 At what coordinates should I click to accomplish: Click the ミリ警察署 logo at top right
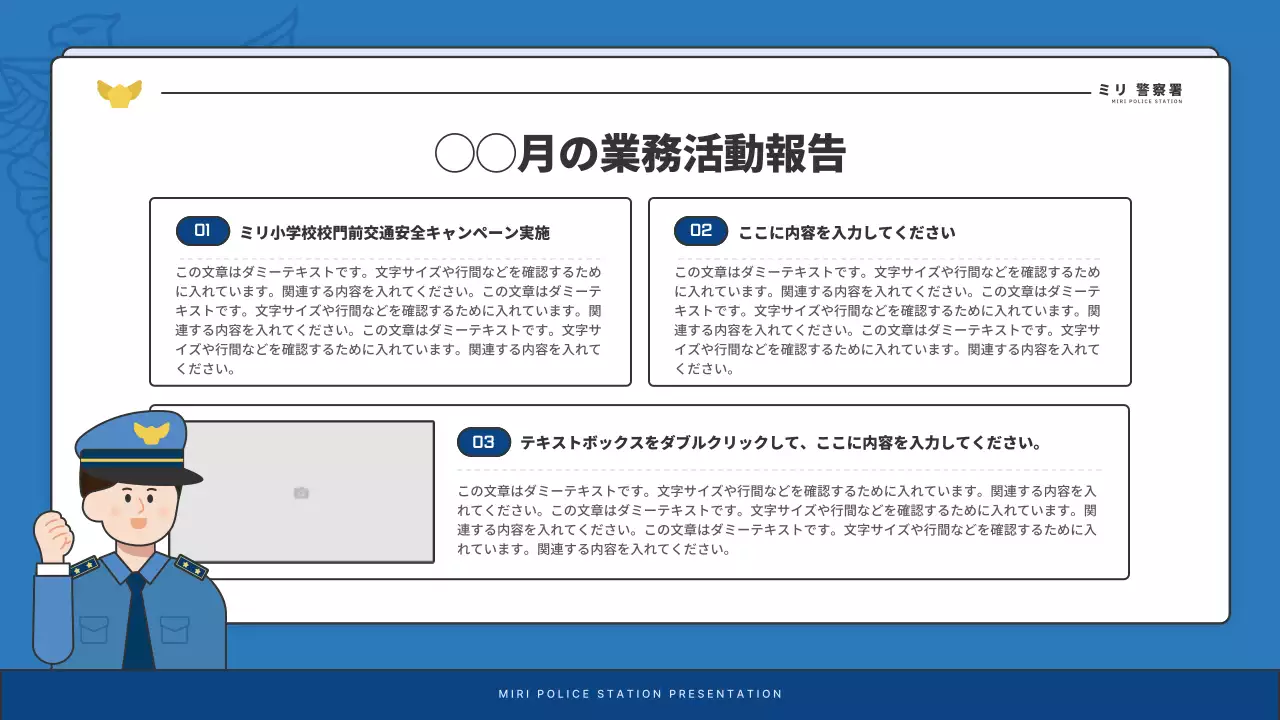pyautogui.click(x=1142, y=92)
